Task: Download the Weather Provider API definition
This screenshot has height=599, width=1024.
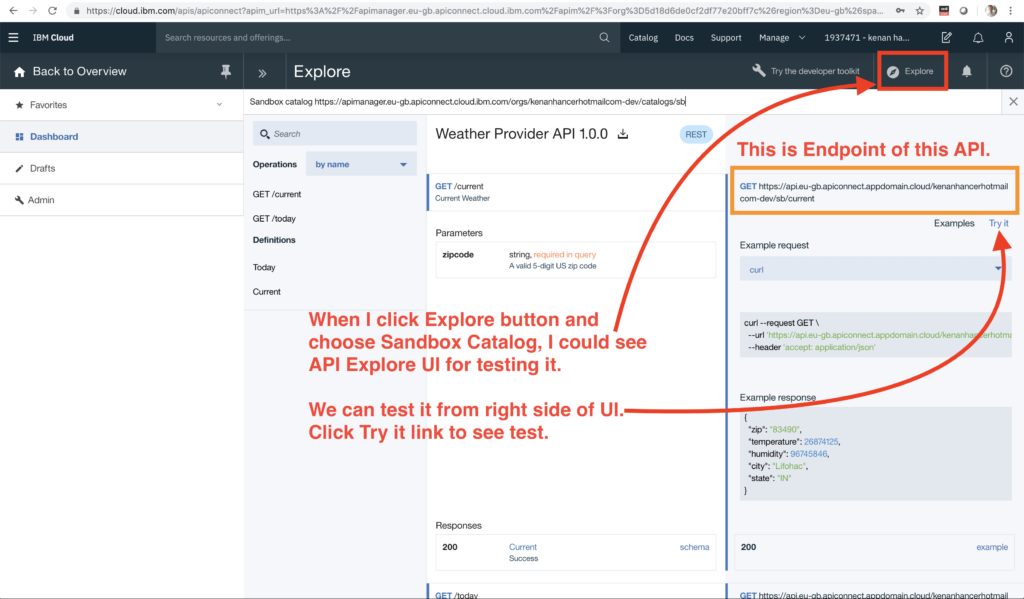Action: pyautogui.click(x=623, y=134)
